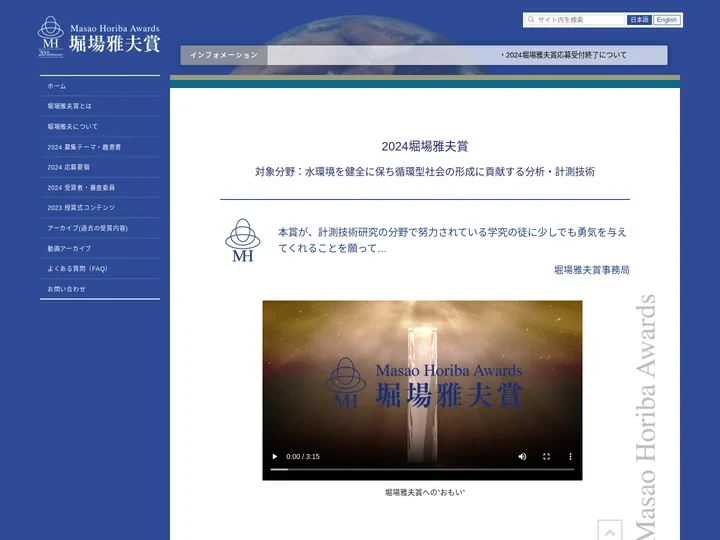Open 2023 授賞式コンテンツ menu item

100,208
